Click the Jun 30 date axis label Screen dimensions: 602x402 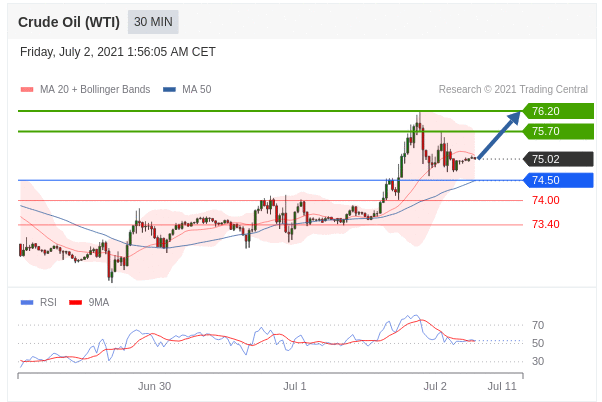[154, 386]
